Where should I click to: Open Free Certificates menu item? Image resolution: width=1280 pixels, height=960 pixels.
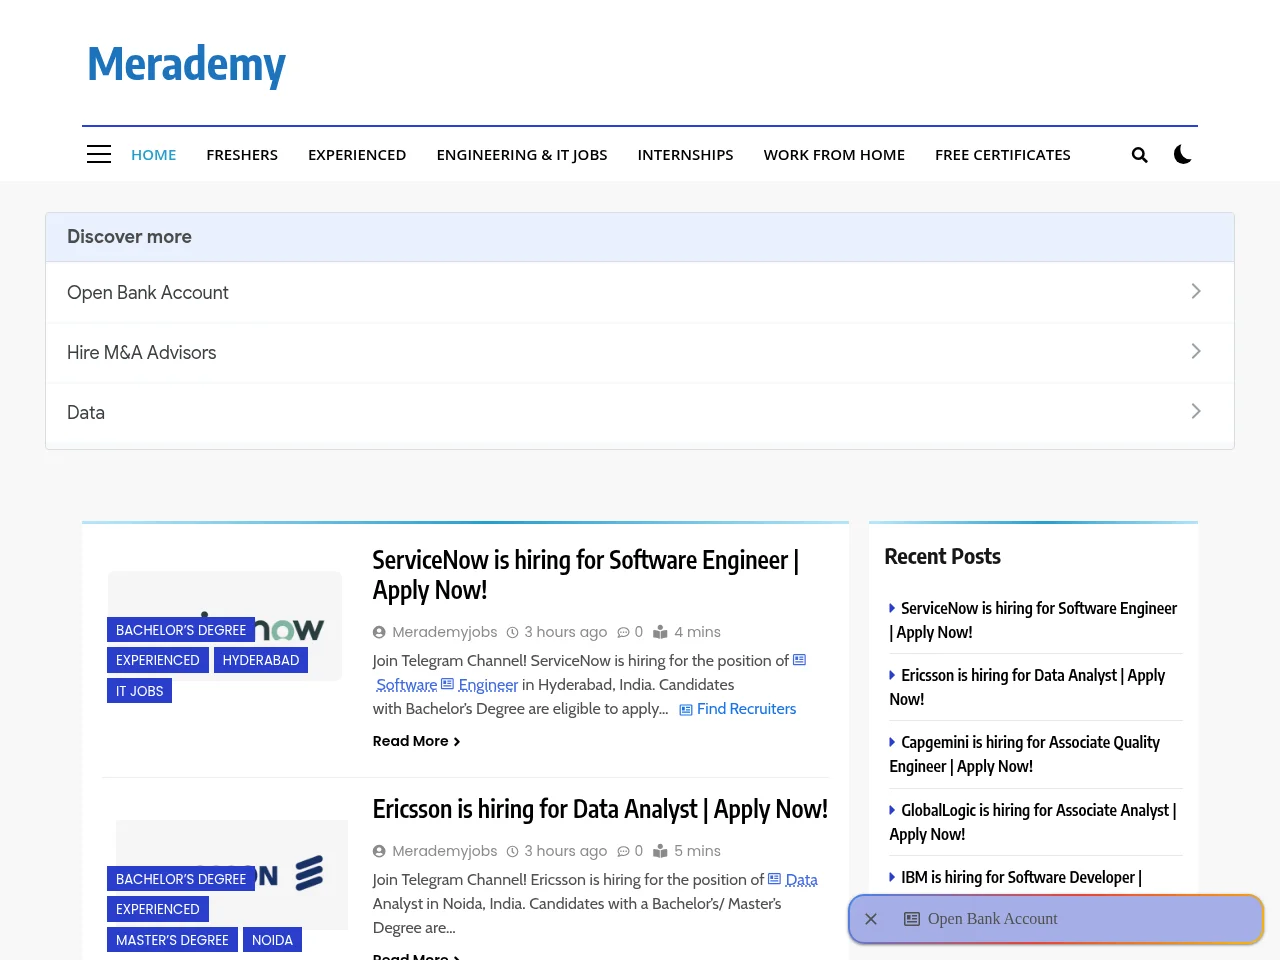[x=1003, y=155]
